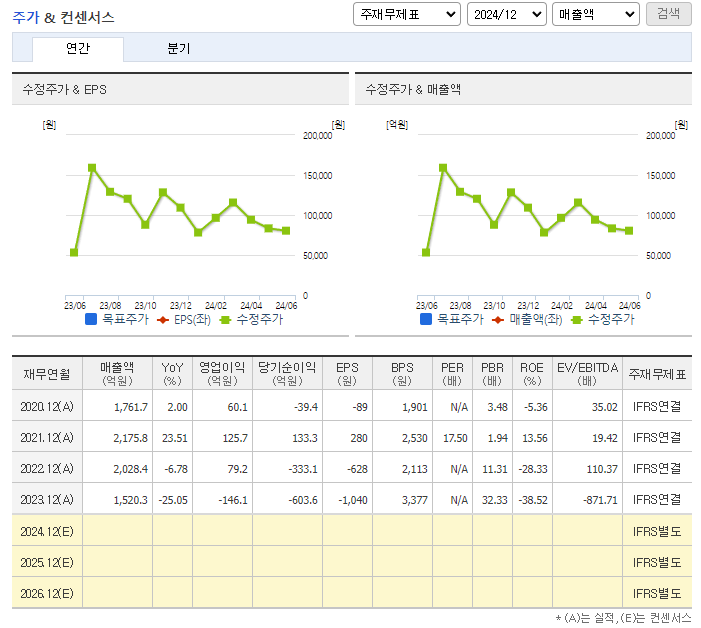Click green 수정주가 legend marker in 매출액 chart
This screenshot has width=701, height=628.
[577, 320]
